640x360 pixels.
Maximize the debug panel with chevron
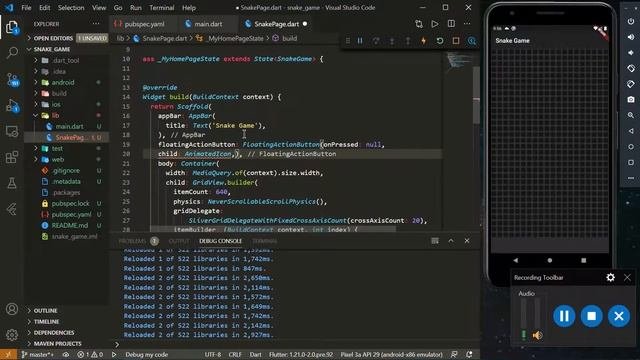451,241
